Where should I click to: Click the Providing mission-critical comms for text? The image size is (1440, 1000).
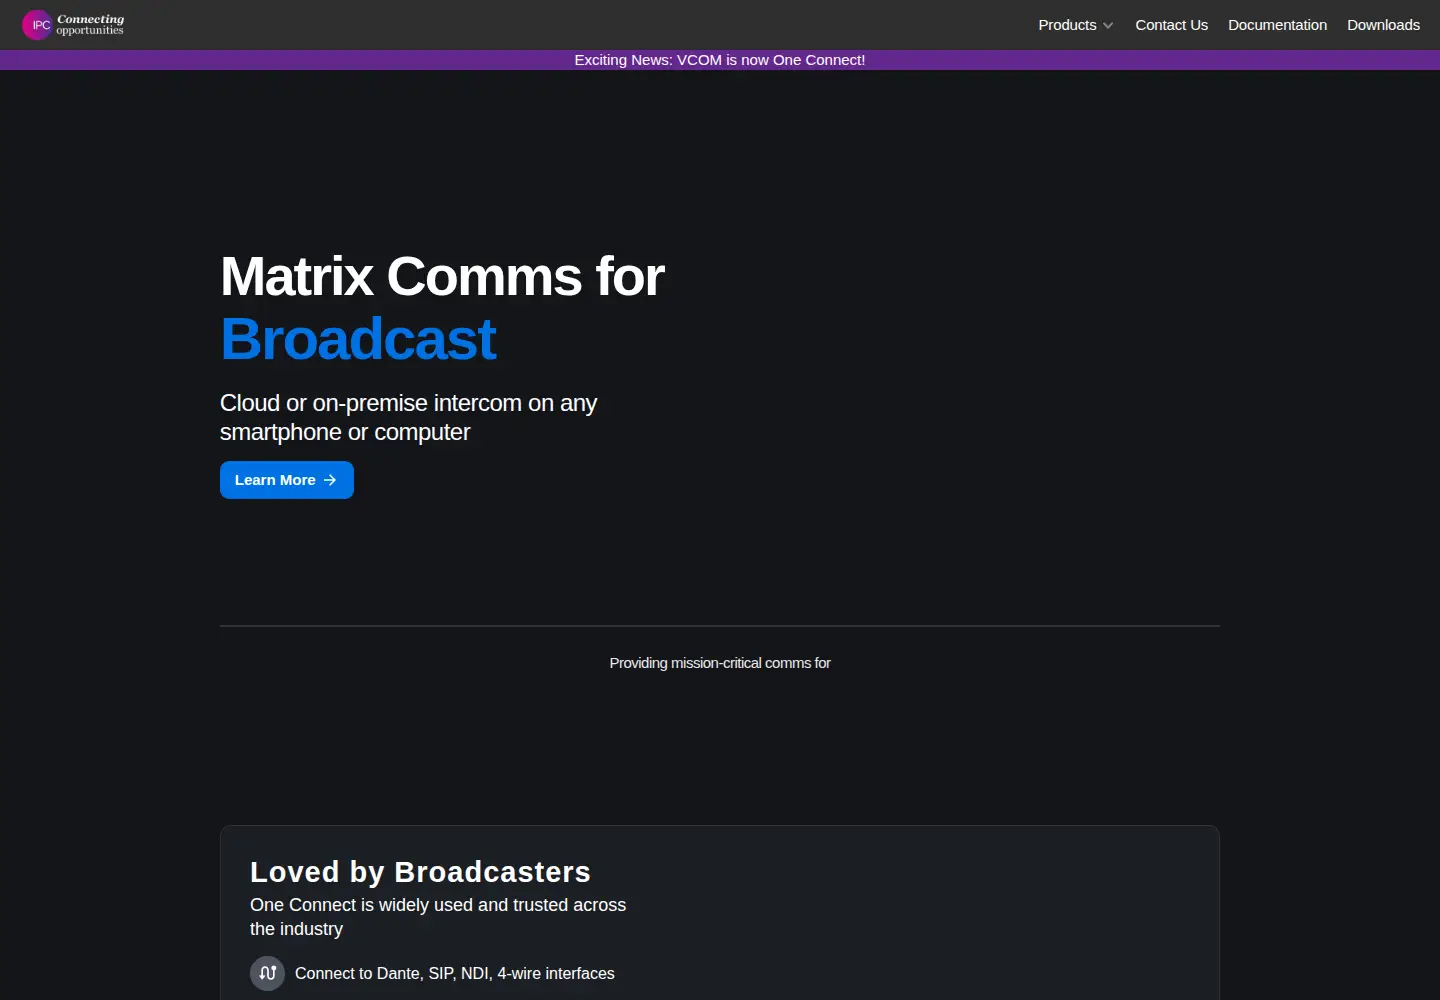tap(720, 663)
